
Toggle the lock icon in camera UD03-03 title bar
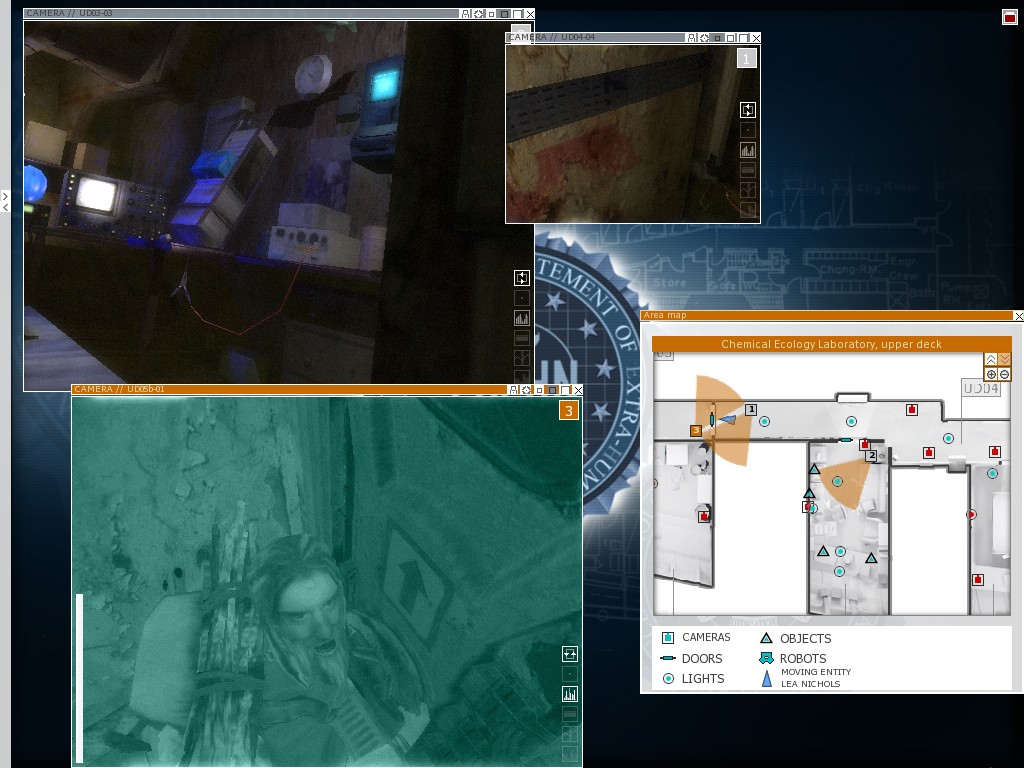pyautogui.click(x=465, y=14)
